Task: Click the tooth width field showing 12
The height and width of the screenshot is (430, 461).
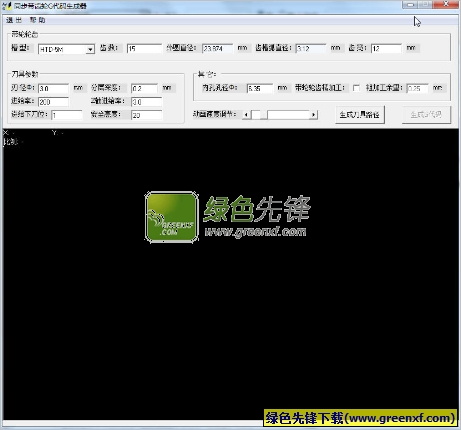Action: pyautogui.click(x=386, y=49)
